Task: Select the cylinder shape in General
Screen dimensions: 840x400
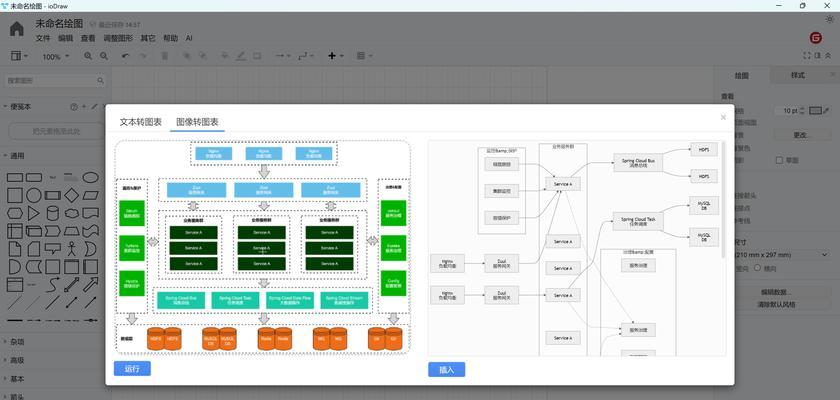Action: (x=52, y=214)
